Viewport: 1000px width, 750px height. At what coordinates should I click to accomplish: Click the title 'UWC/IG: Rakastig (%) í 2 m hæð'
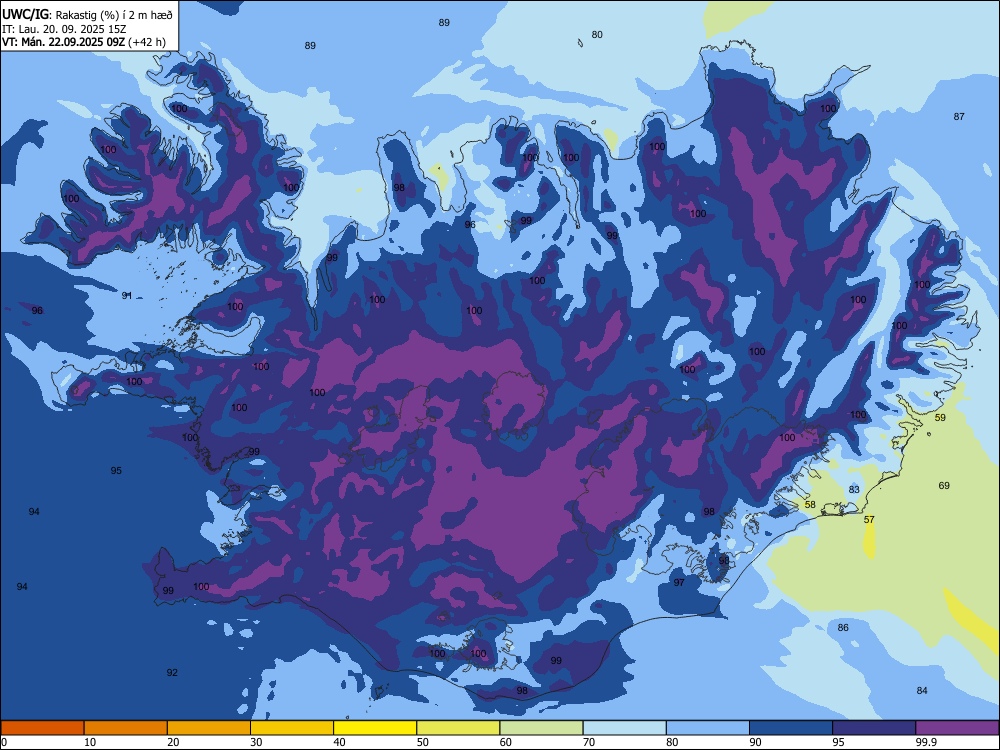click(x=87, y=15)
